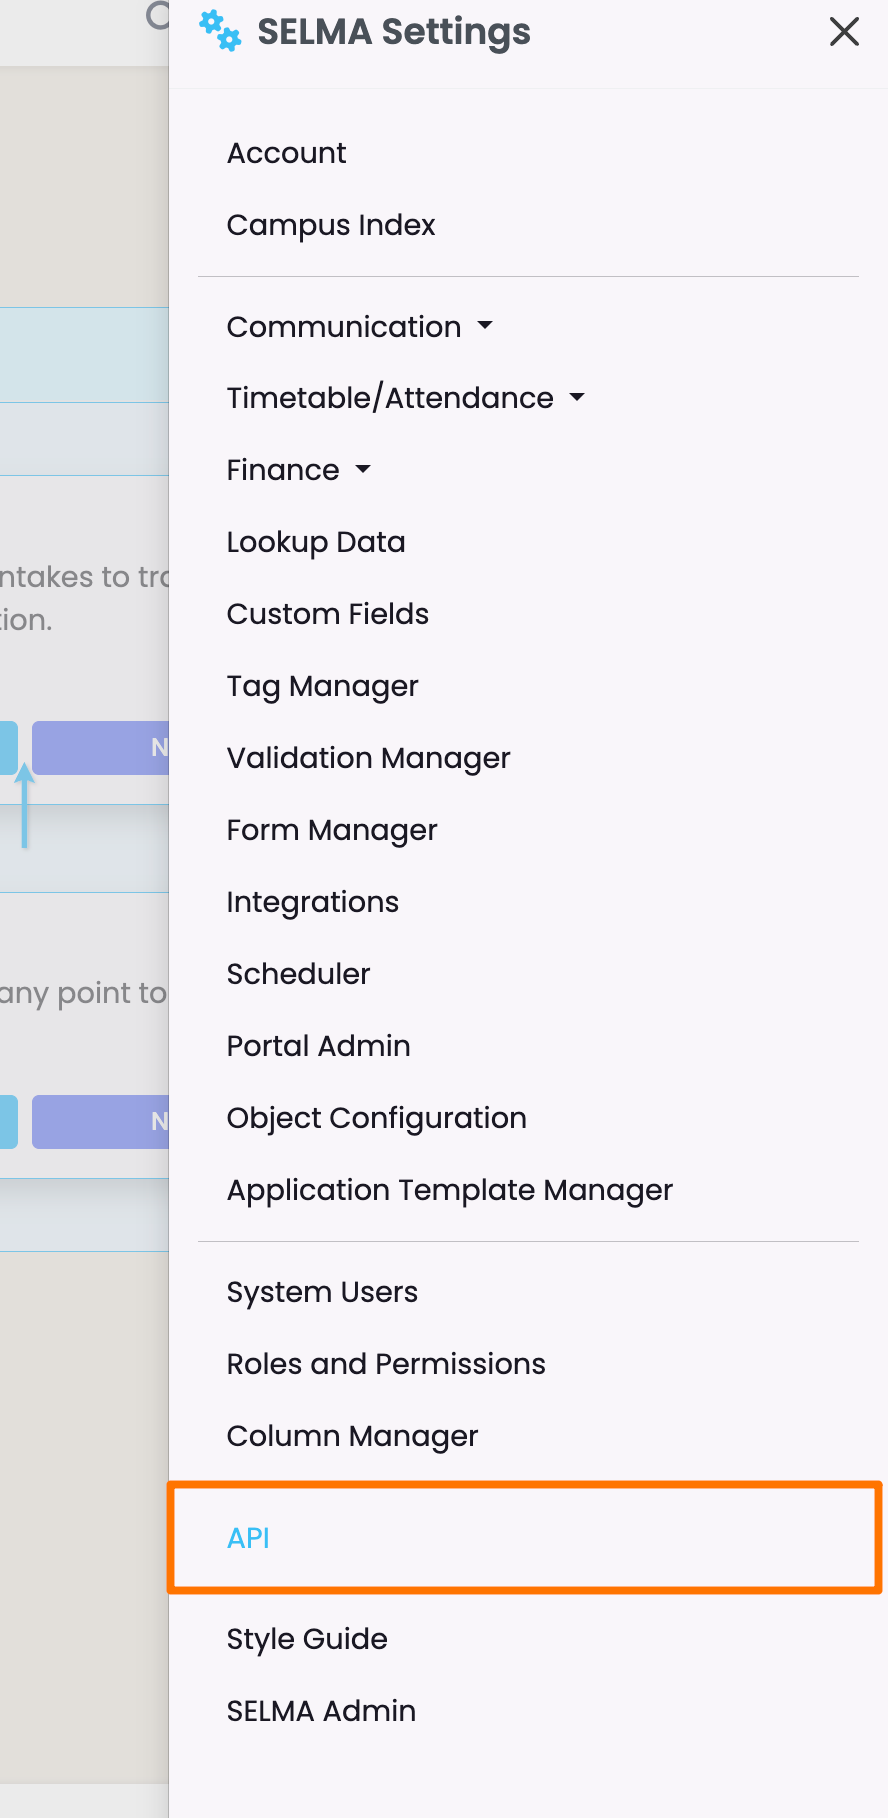Open the Scheduler page

click(x=298, y=974)
